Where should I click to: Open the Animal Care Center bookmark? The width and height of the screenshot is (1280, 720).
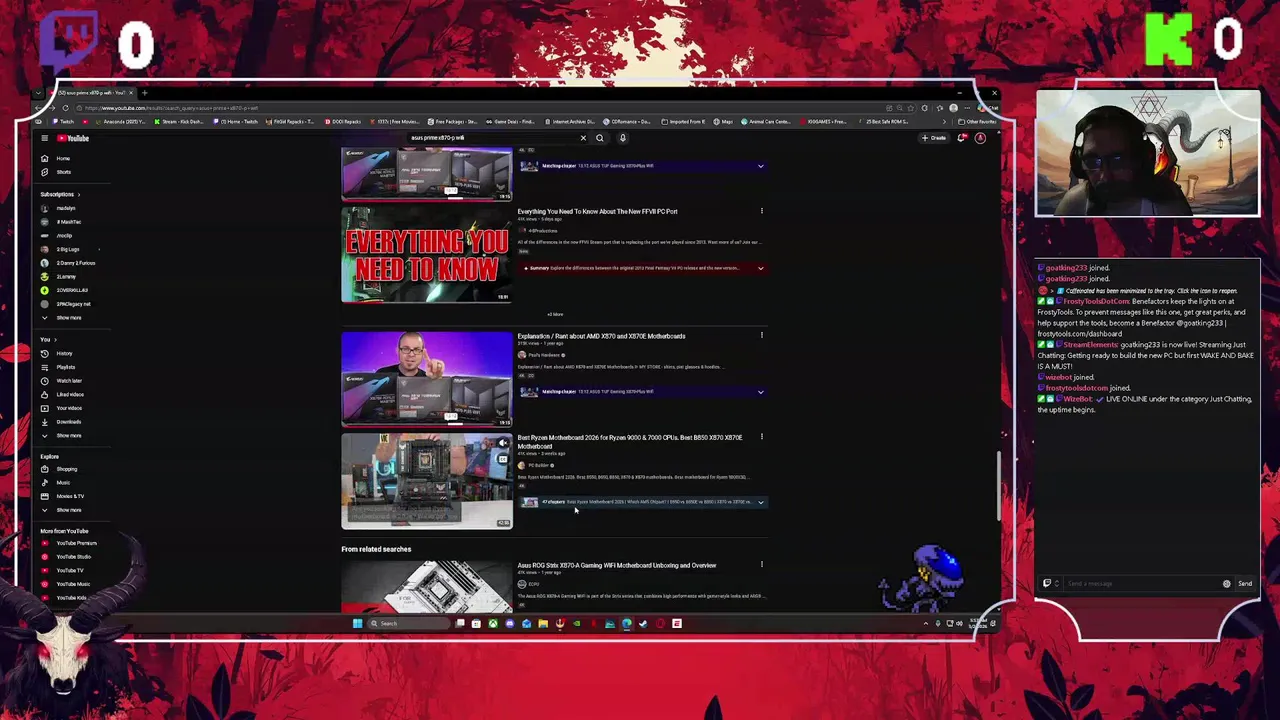point(768,121)
